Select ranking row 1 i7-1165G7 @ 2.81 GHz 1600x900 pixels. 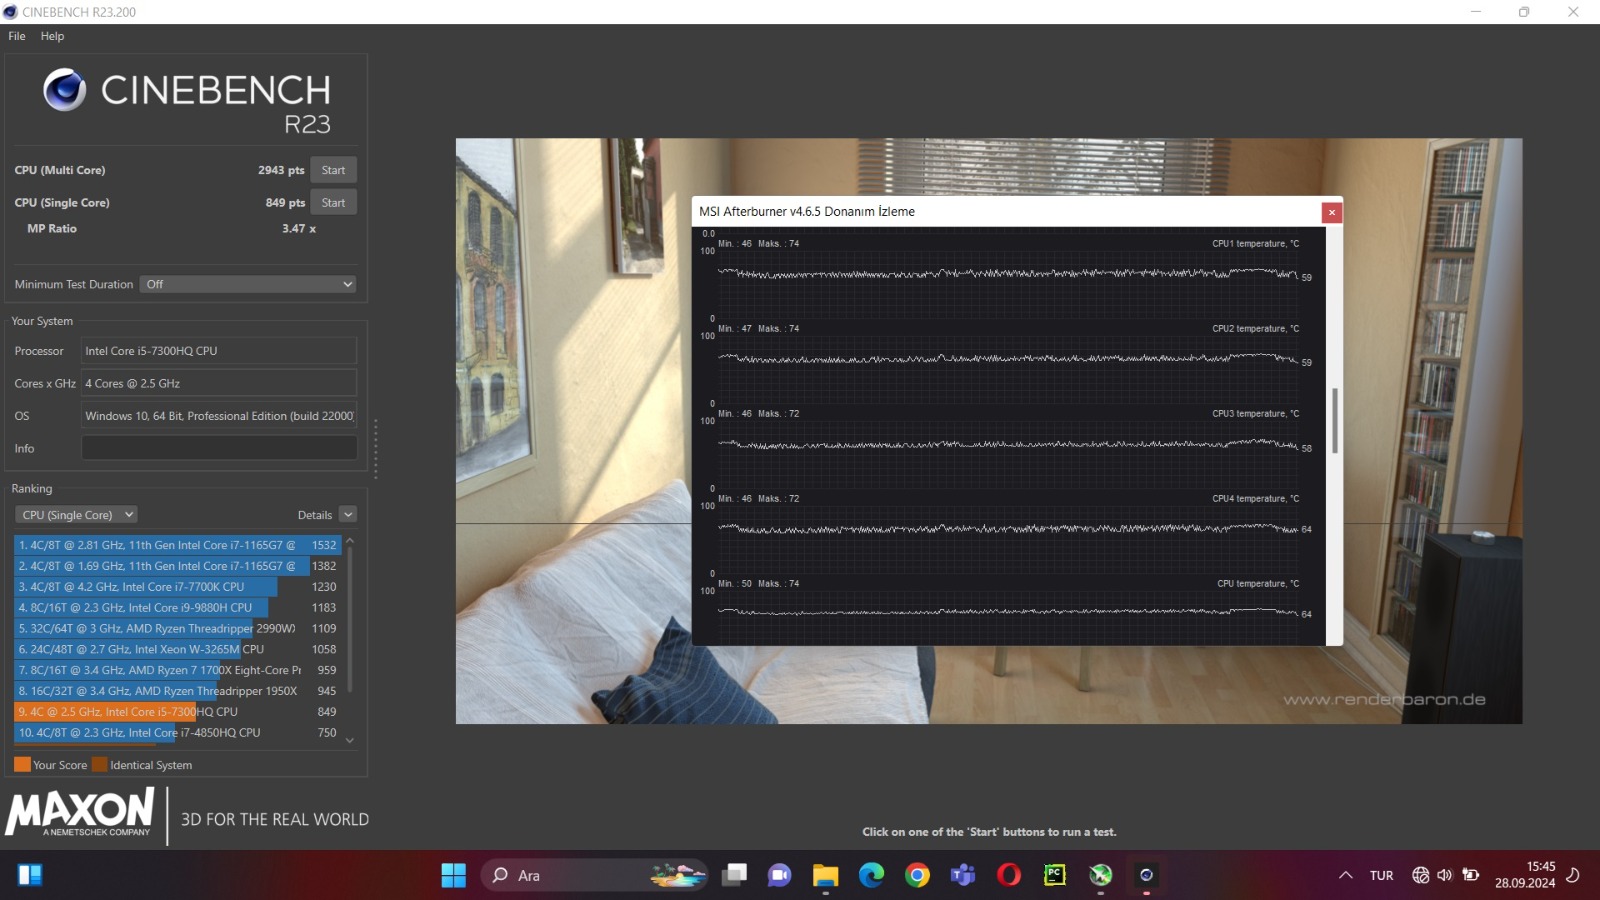click(178, 545)
